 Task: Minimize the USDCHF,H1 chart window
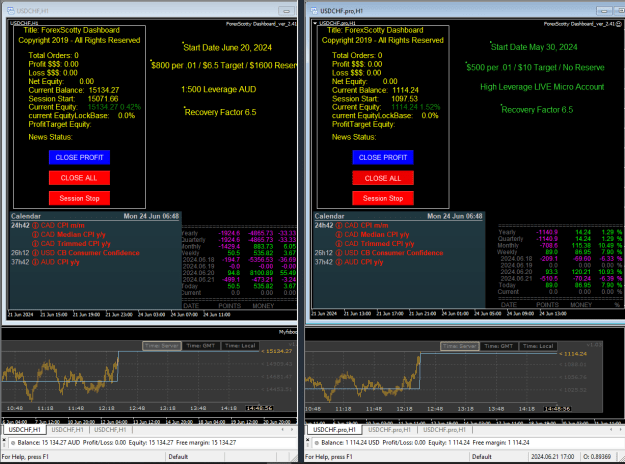pyautogui.click(x=286, y=11)
